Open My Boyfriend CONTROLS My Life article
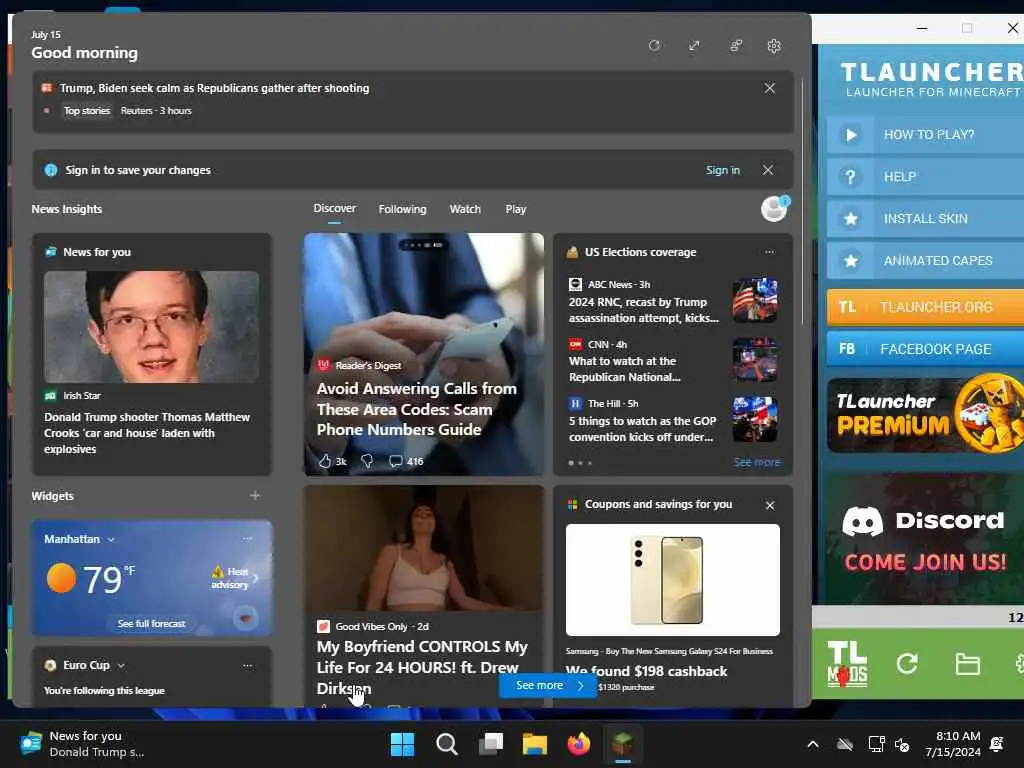This screenshot has height=768, width=1024. click(423, 667)
